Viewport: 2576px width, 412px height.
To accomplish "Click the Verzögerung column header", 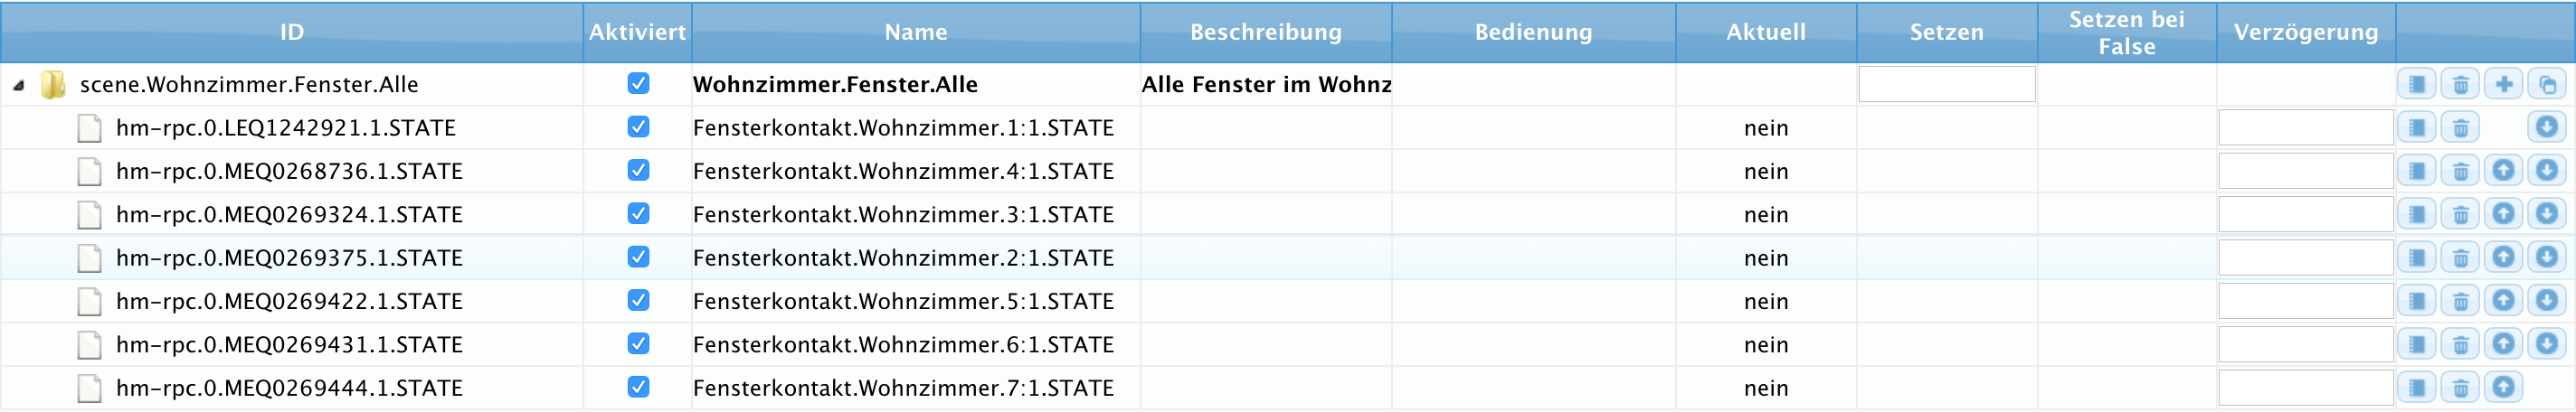I will coord(2305,32).
